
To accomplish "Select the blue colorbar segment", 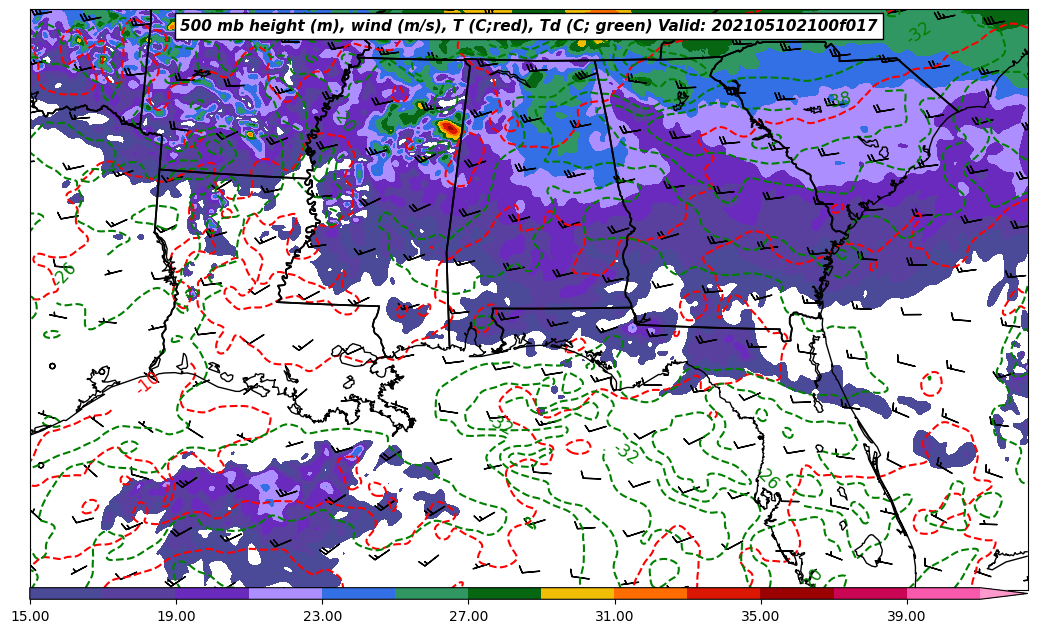I will pos(358,593).
